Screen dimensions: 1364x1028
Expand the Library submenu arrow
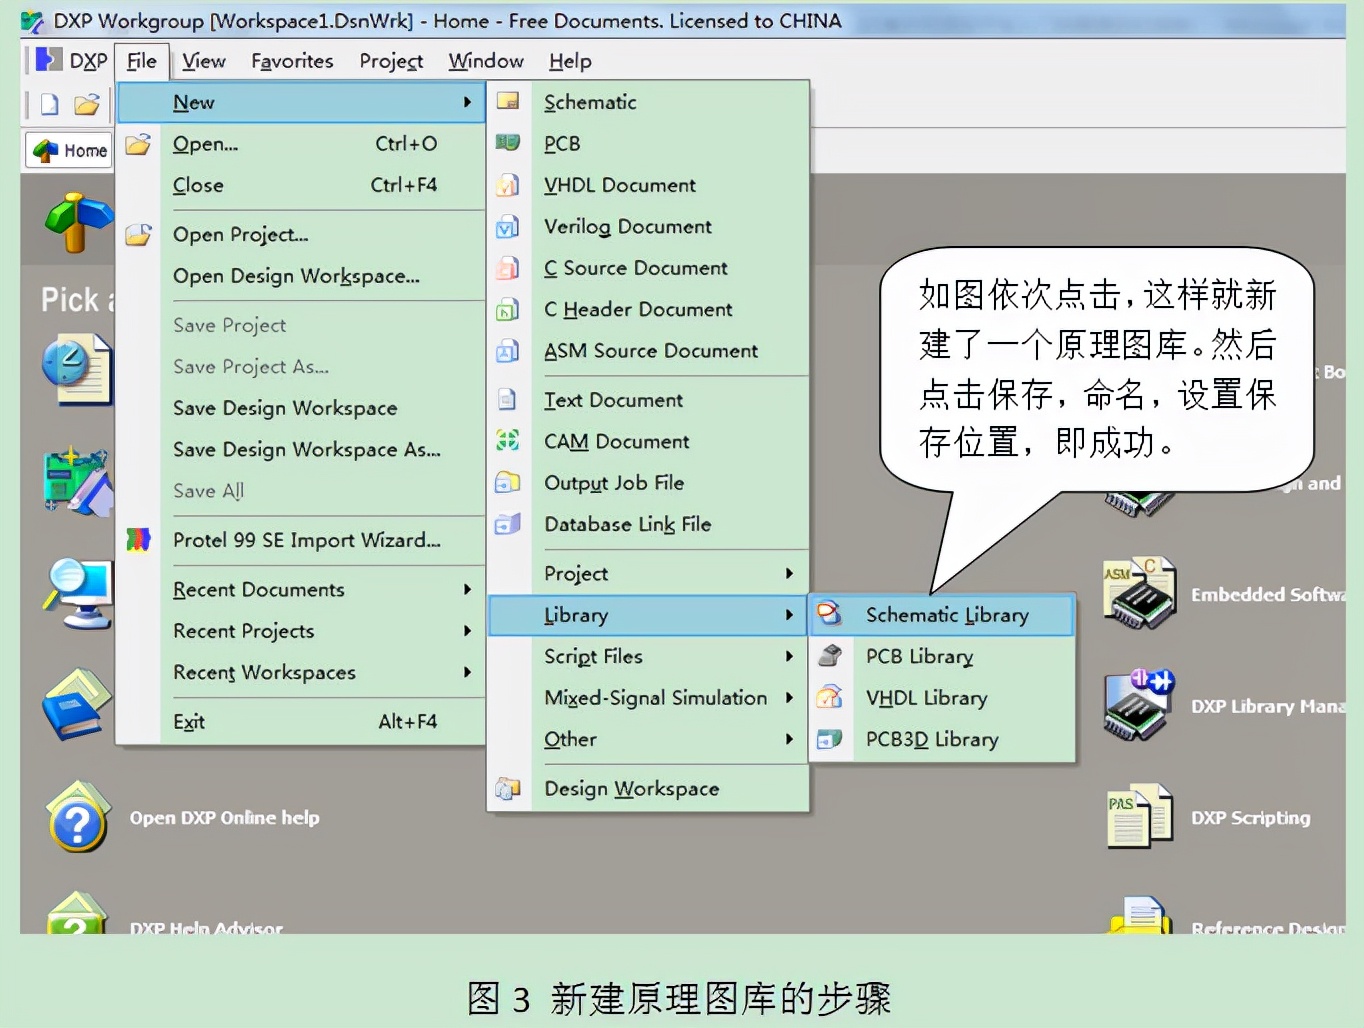pos(790,615)
